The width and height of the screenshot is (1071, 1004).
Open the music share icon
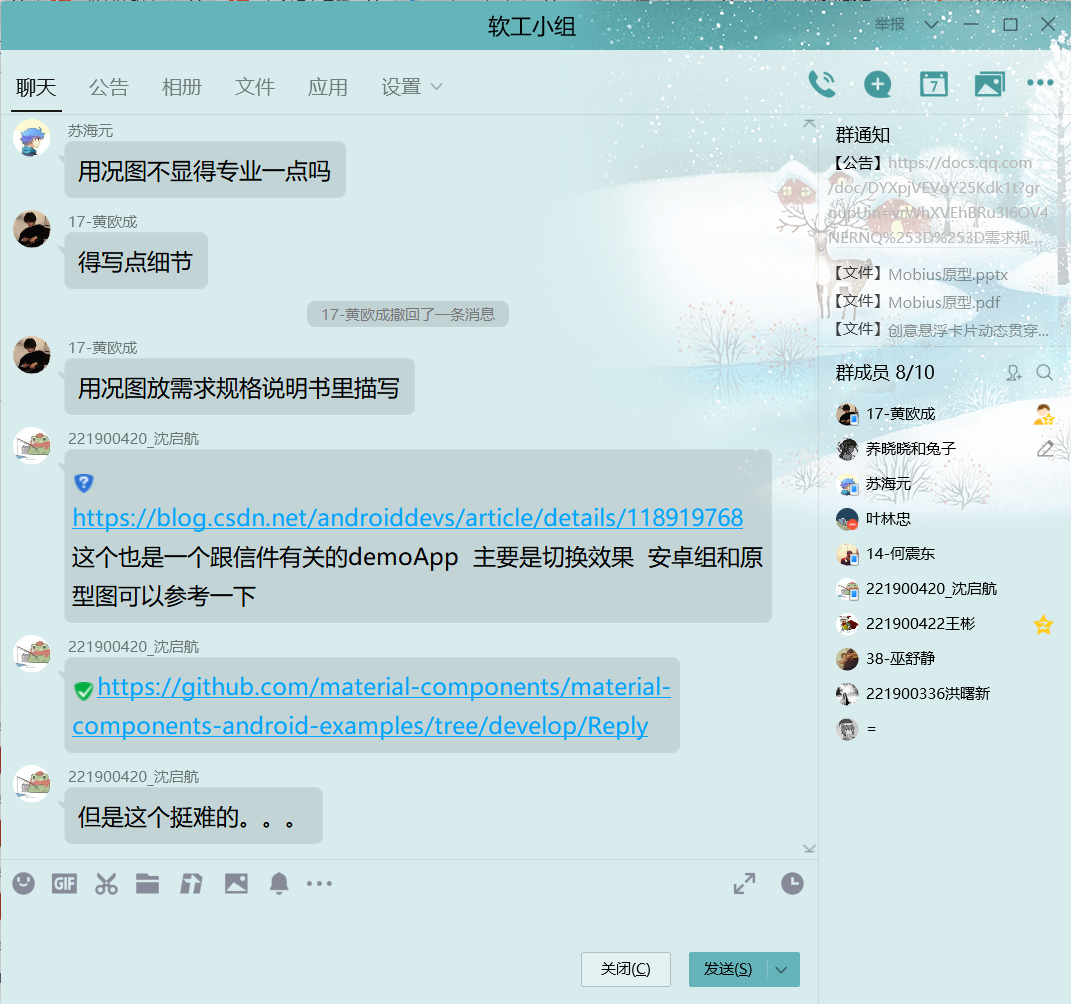pos(191,884)
